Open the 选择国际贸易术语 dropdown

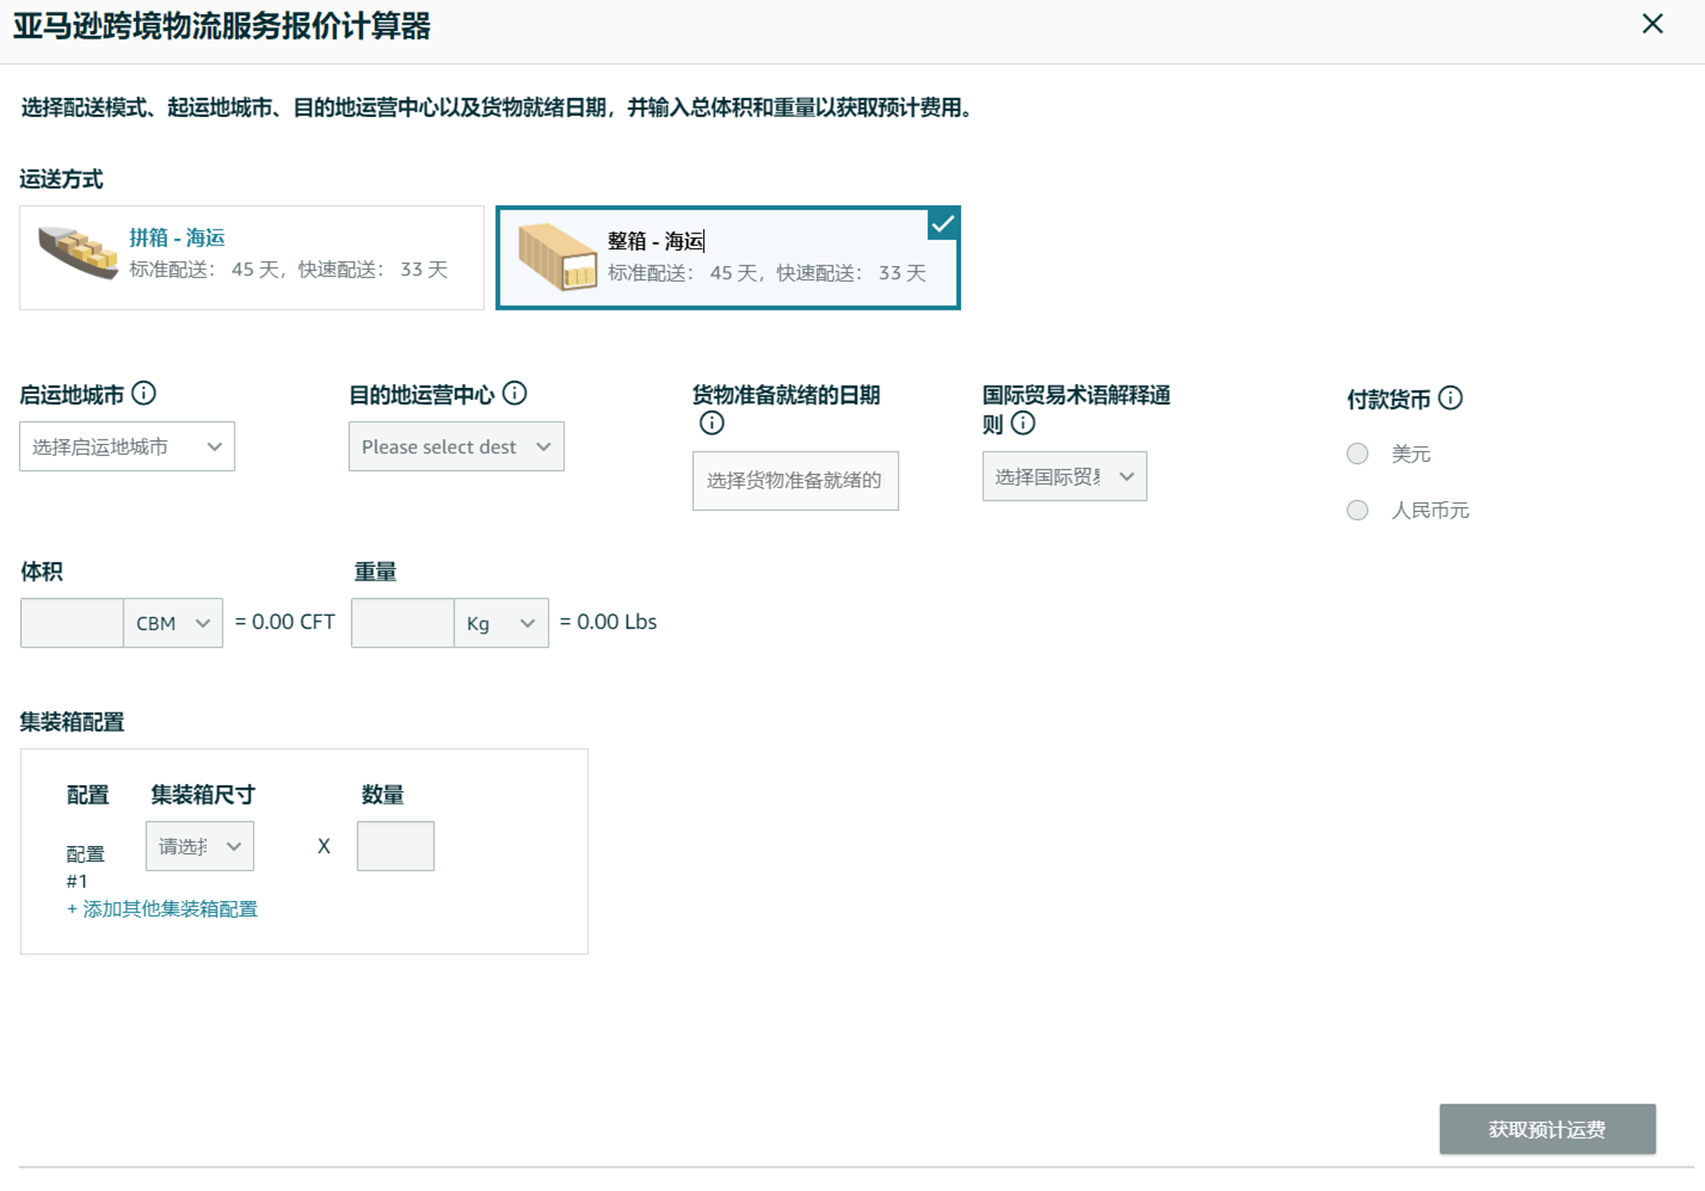pos(1063,476)
